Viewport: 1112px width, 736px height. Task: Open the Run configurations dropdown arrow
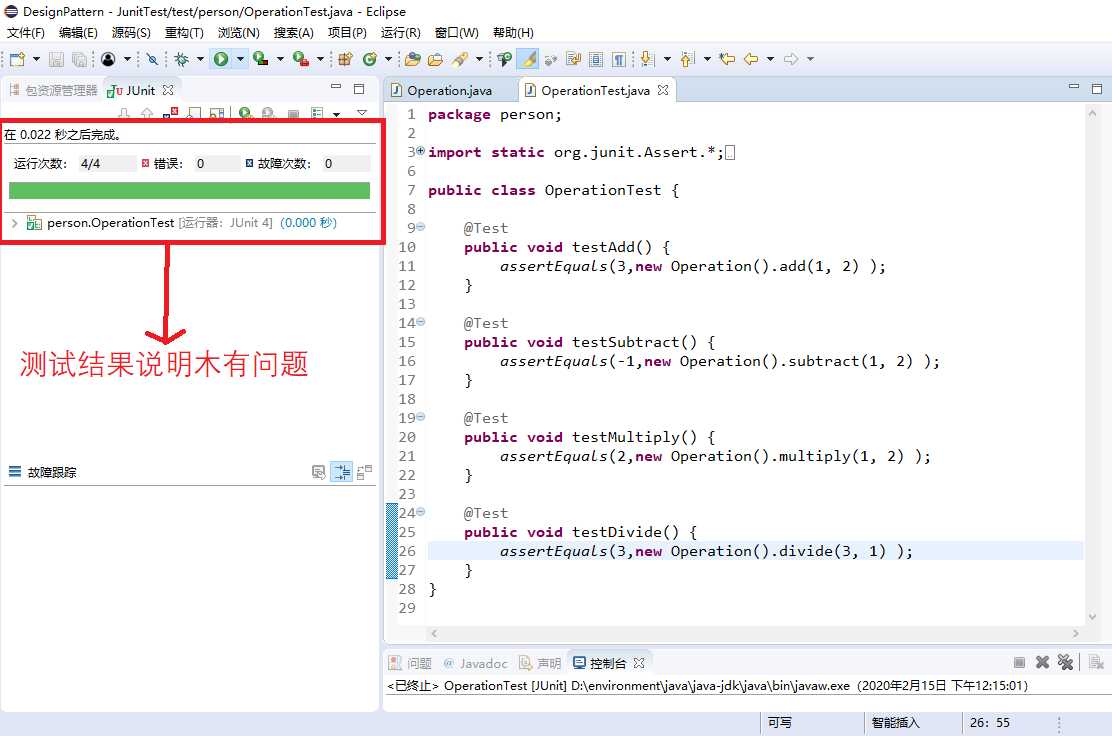pos(240,60)
